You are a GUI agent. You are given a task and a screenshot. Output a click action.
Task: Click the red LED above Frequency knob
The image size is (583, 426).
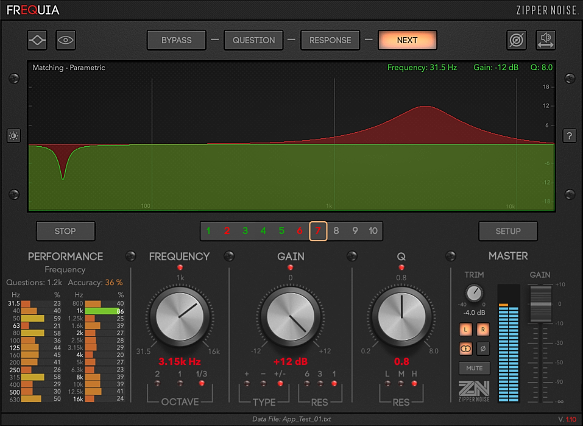coord(180,267)
